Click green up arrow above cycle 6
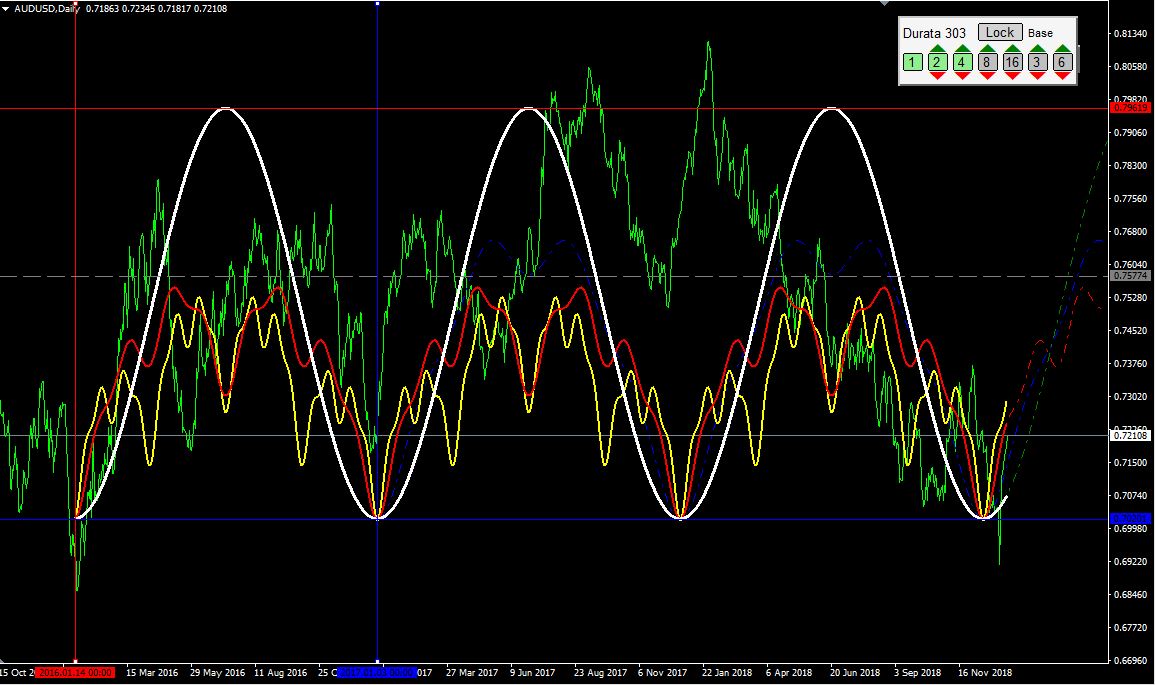The height and width of the screenshot is (685, 1156). [1063, 48]
